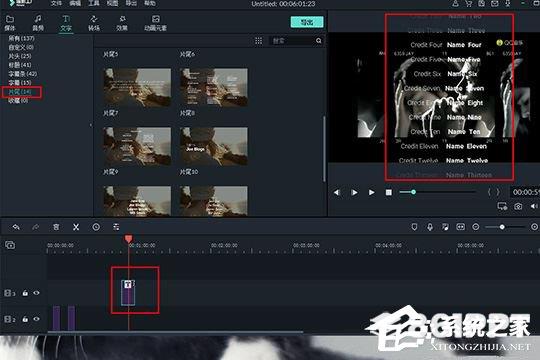The height and width of the screenshot is (360, 540).
Task: Open the 帮助 menu
Action: (149, 3)
